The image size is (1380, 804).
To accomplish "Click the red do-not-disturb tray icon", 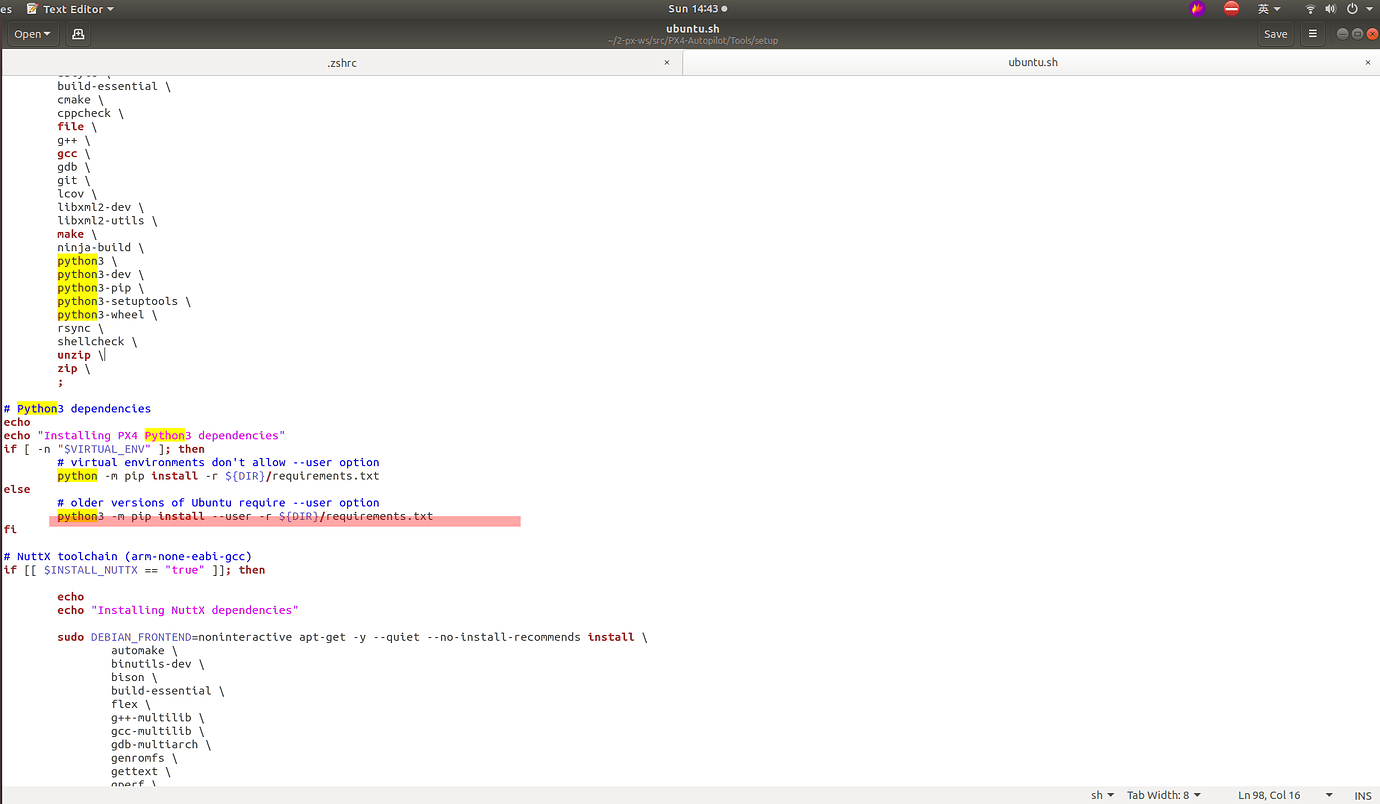I will 1231,8.
